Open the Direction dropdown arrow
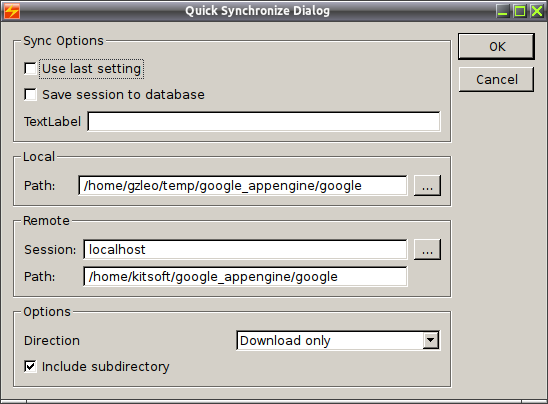This screenshot has width=548, height=404. coord(431,340)
